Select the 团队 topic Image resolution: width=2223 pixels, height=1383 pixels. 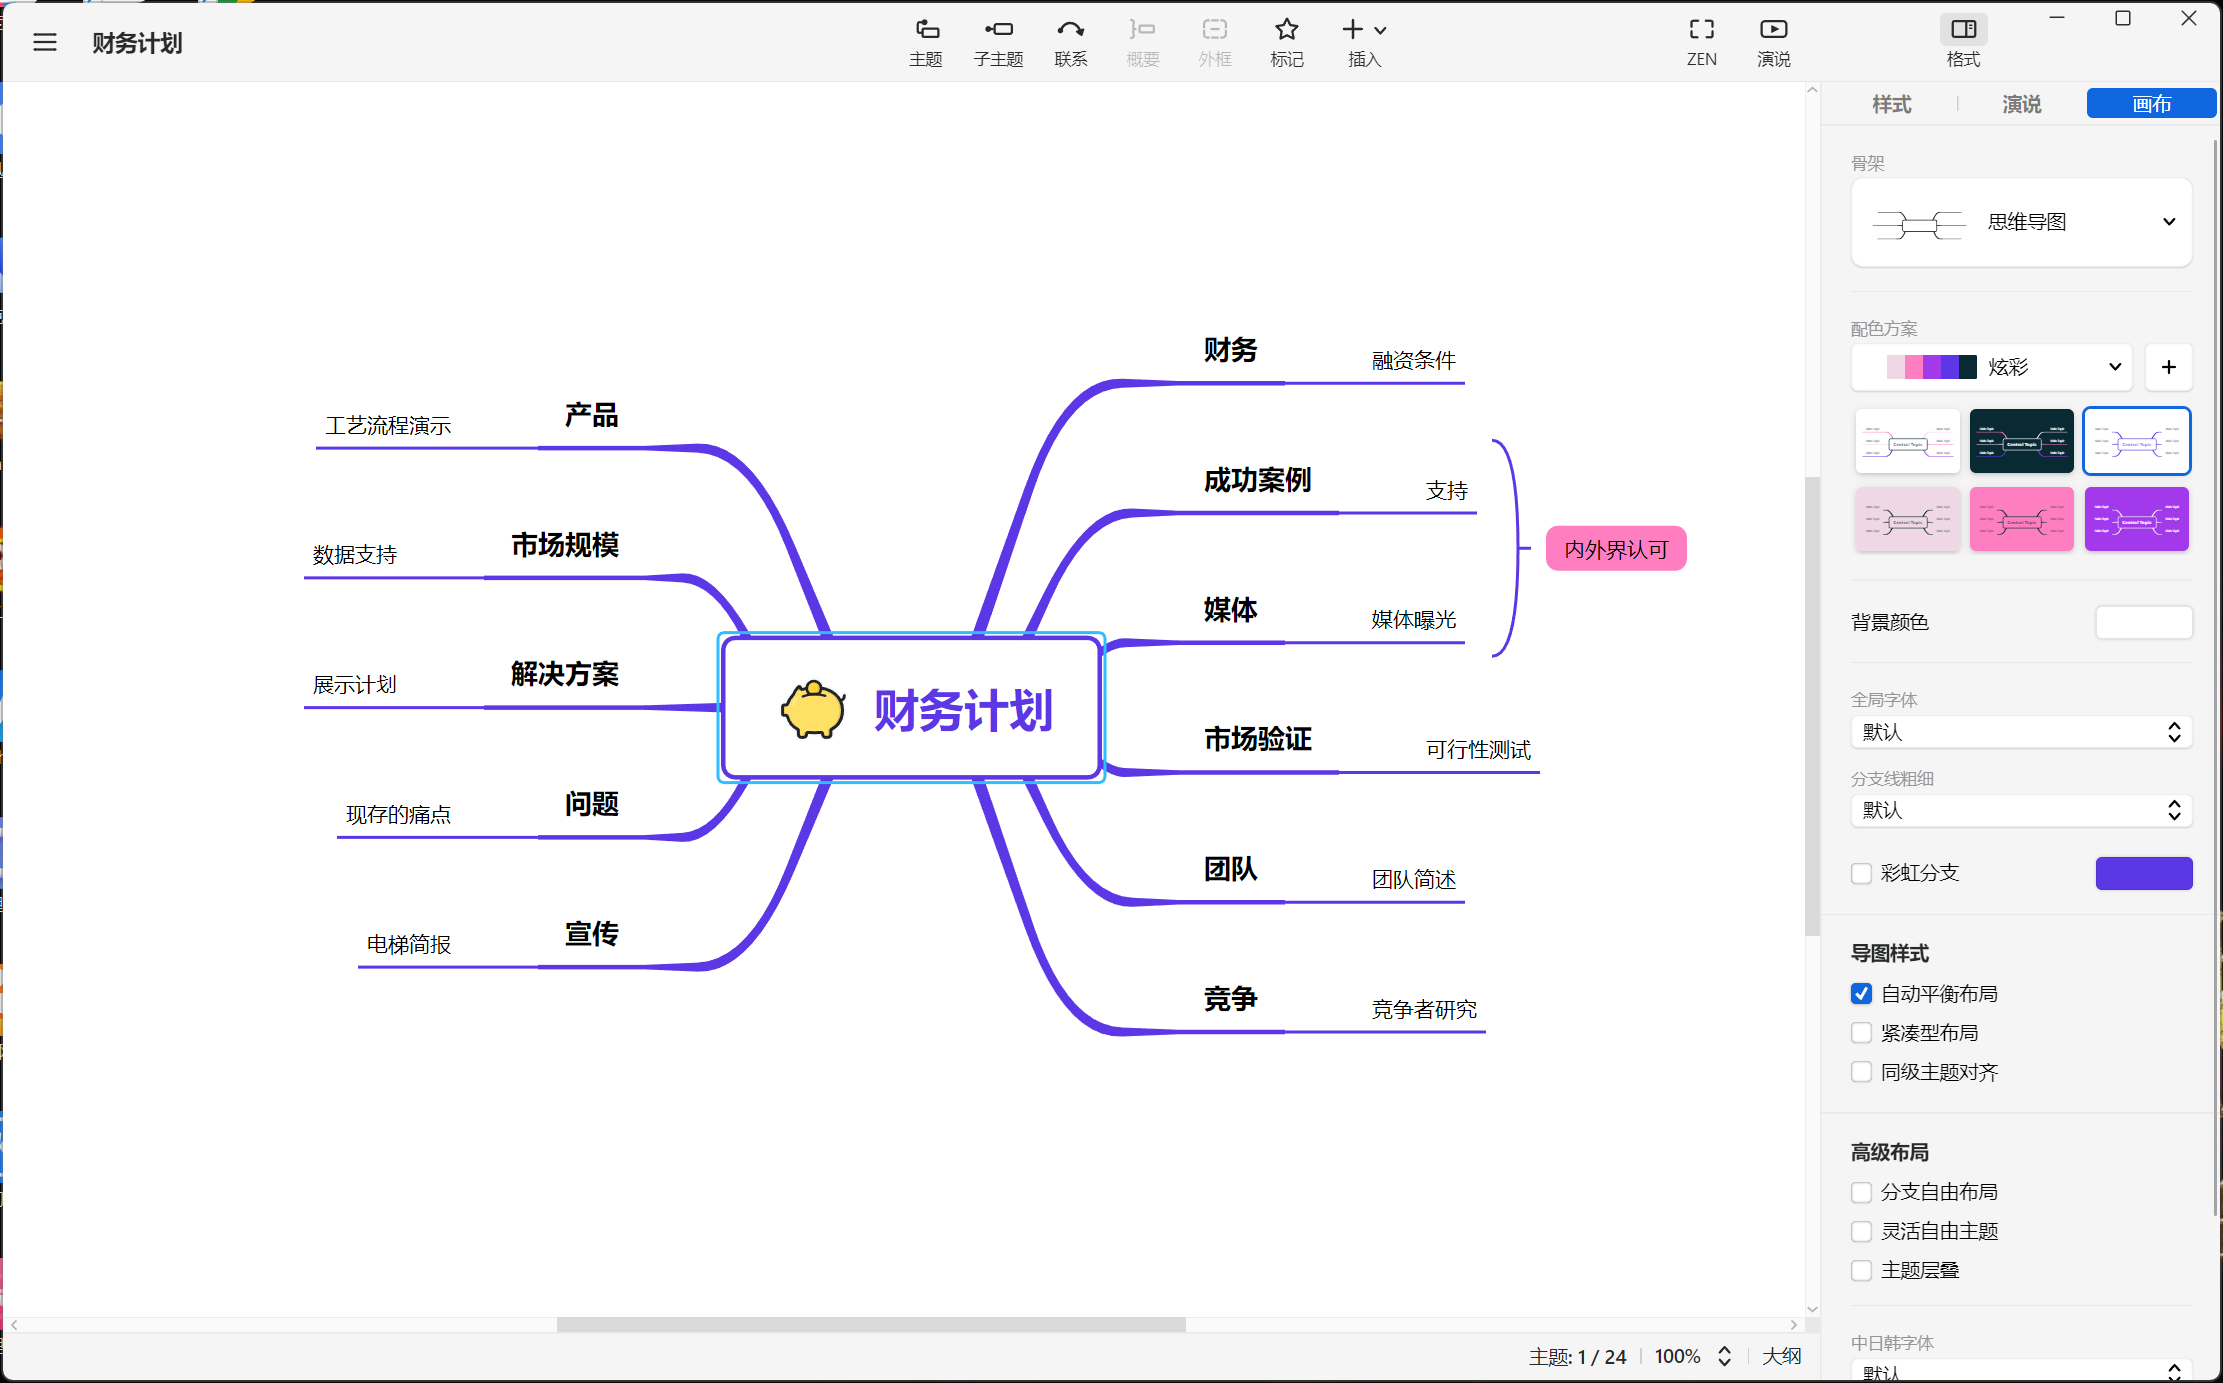(1230, 869)
